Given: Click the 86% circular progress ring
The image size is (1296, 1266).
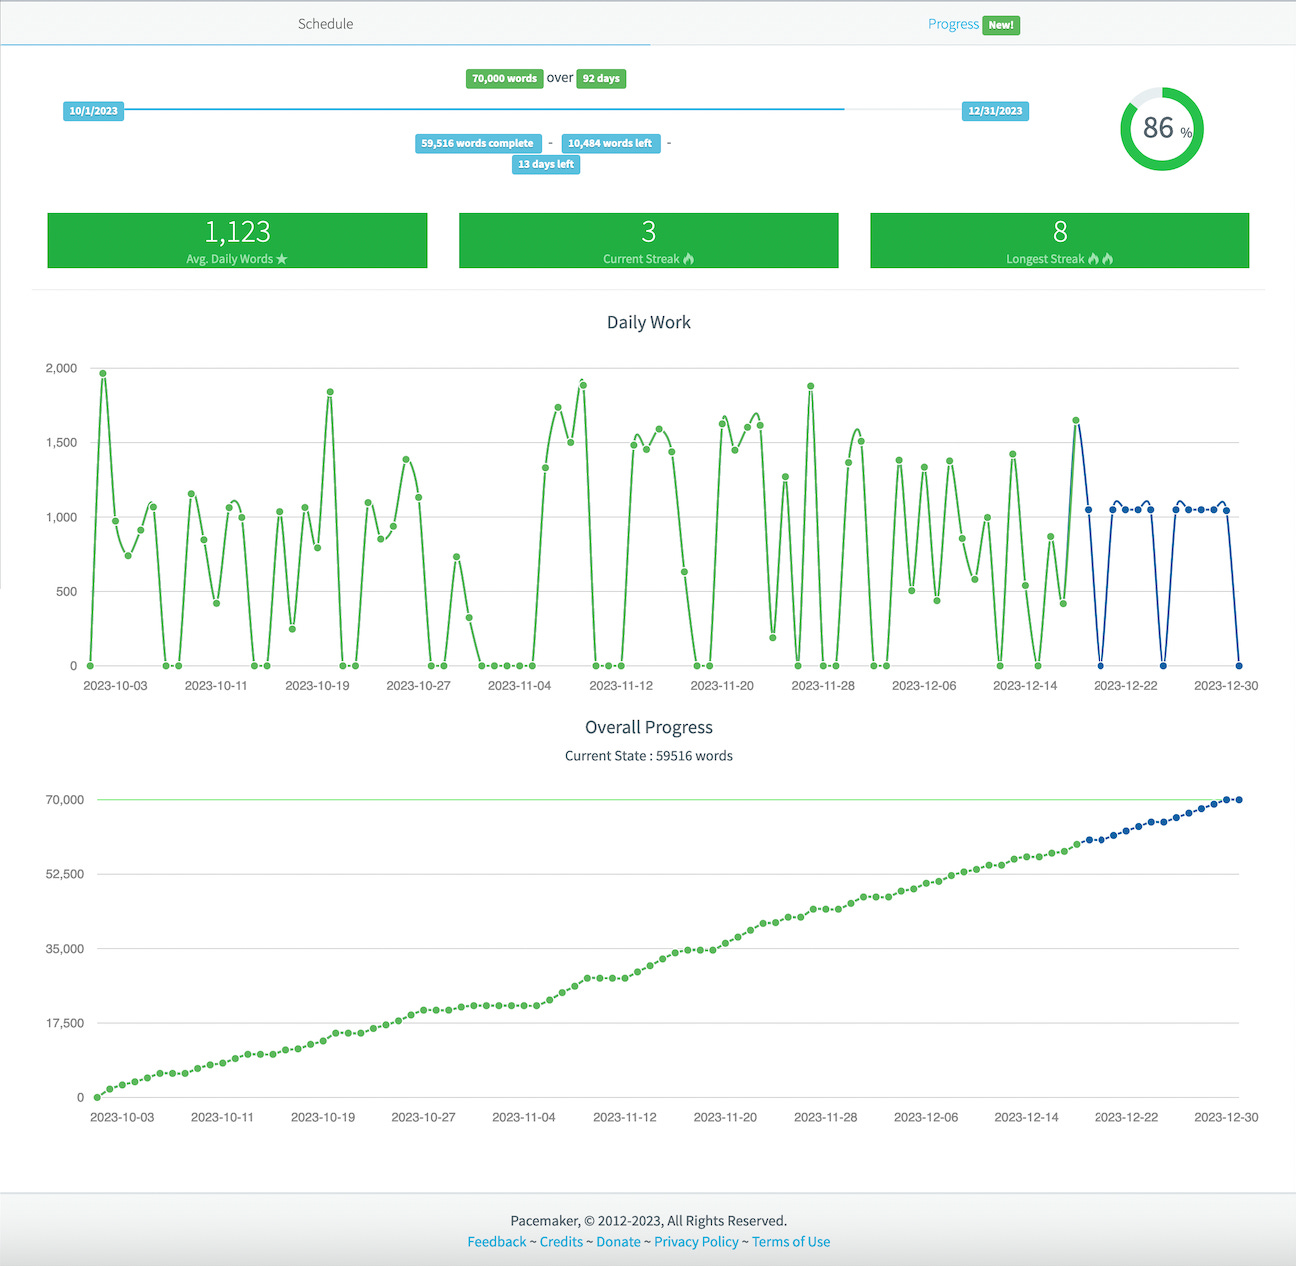Looking at the screenshot, I should point(1160,128).
